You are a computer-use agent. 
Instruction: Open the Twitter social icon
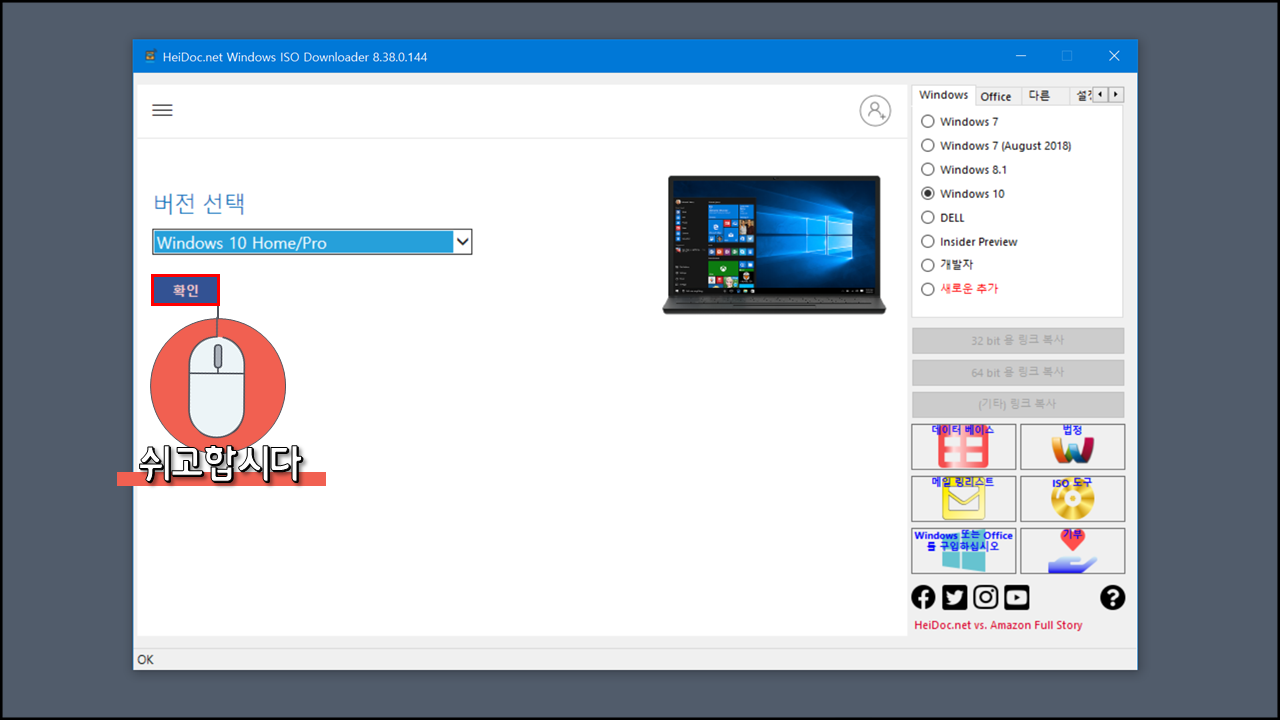point(955,598)
